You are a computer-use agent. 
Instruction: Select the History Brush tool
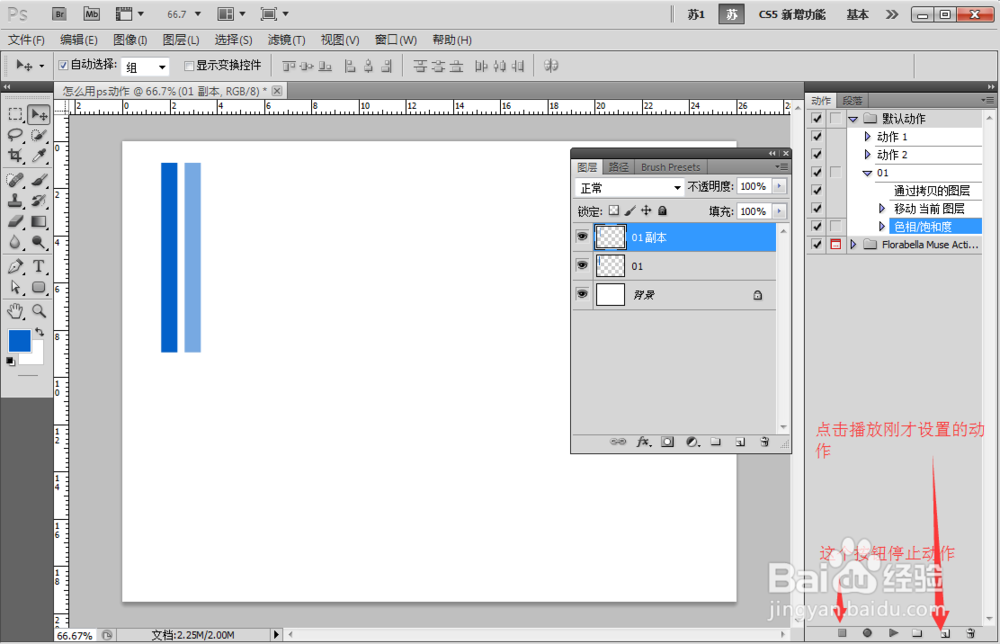39,200
